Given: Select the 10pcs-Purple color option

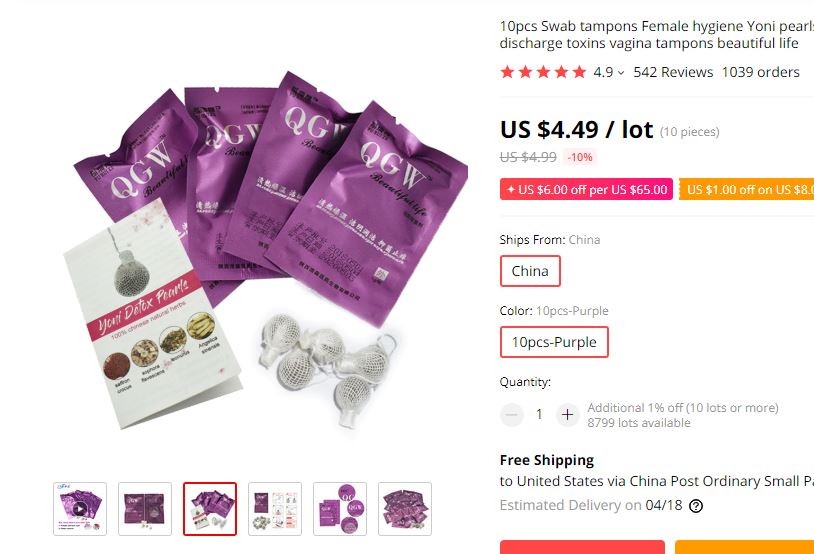Looking at the screenshot, I should click(554, 342).
